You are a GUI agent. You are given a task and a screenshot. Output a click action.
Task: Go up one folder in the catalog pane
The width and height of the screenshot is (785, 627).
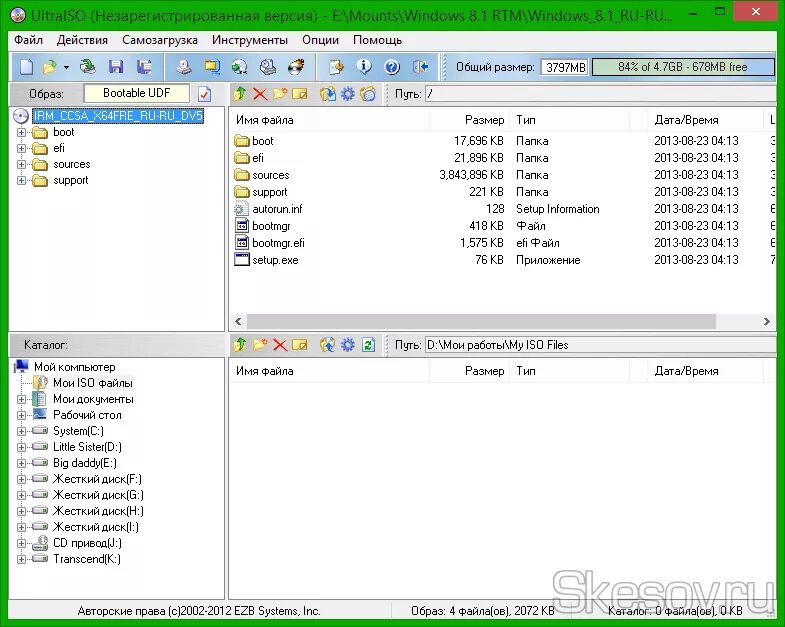coord(240,345)
